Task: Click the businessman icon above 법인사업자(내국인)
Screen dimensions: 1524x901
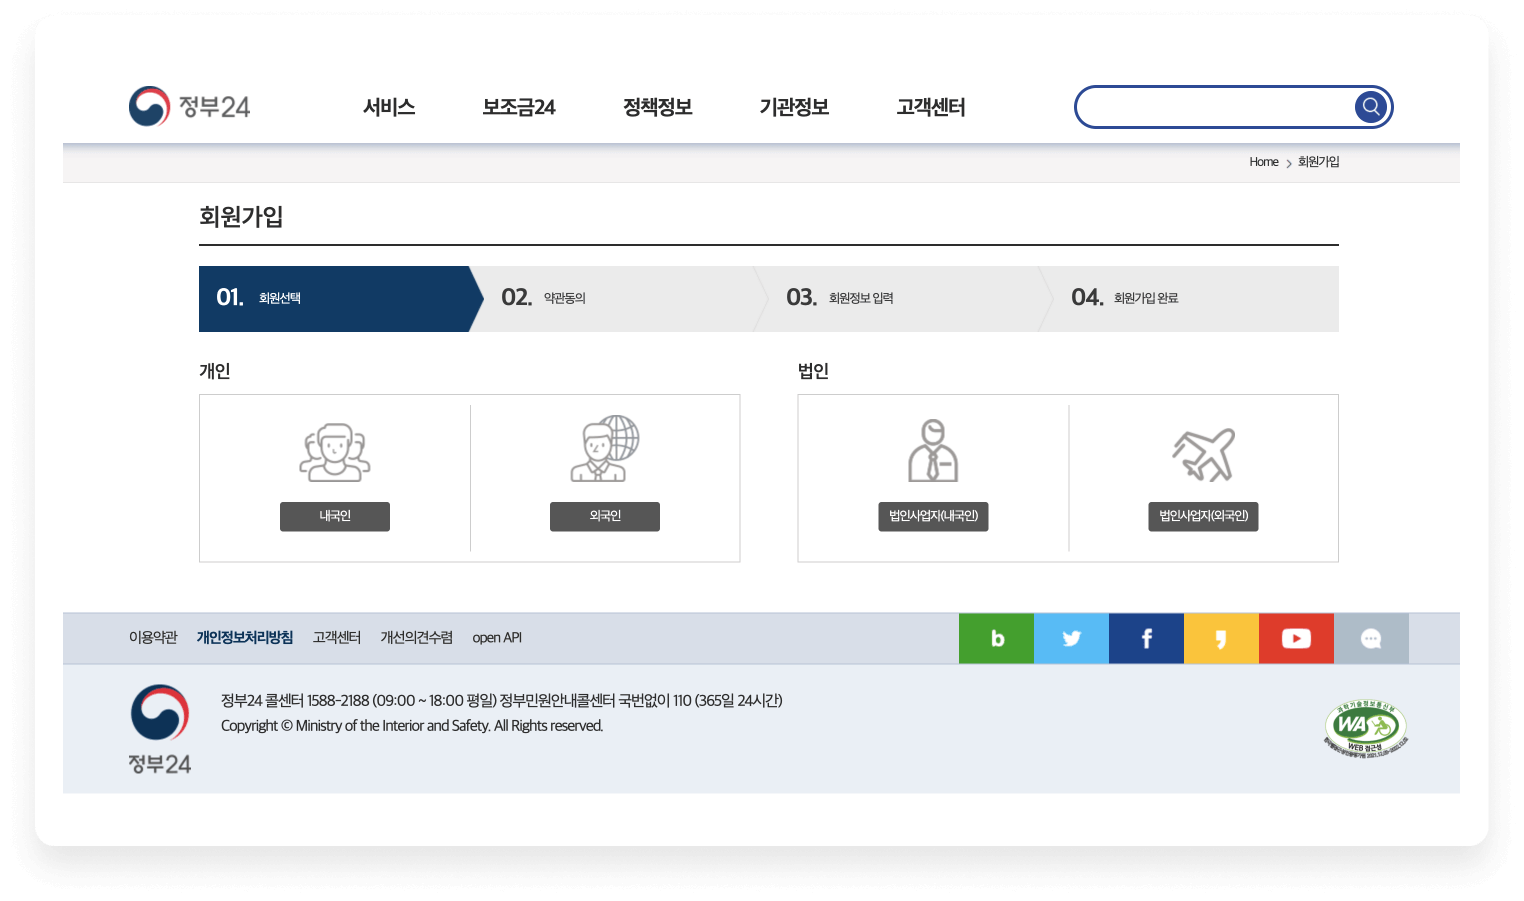Action: [x=933, y=452]
